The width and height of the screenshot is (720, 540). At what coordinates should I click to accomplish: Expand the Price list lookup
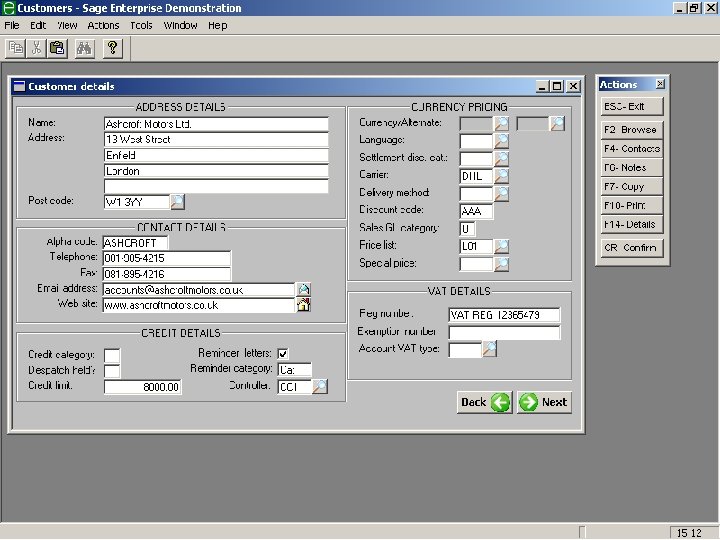pos(502,245)
